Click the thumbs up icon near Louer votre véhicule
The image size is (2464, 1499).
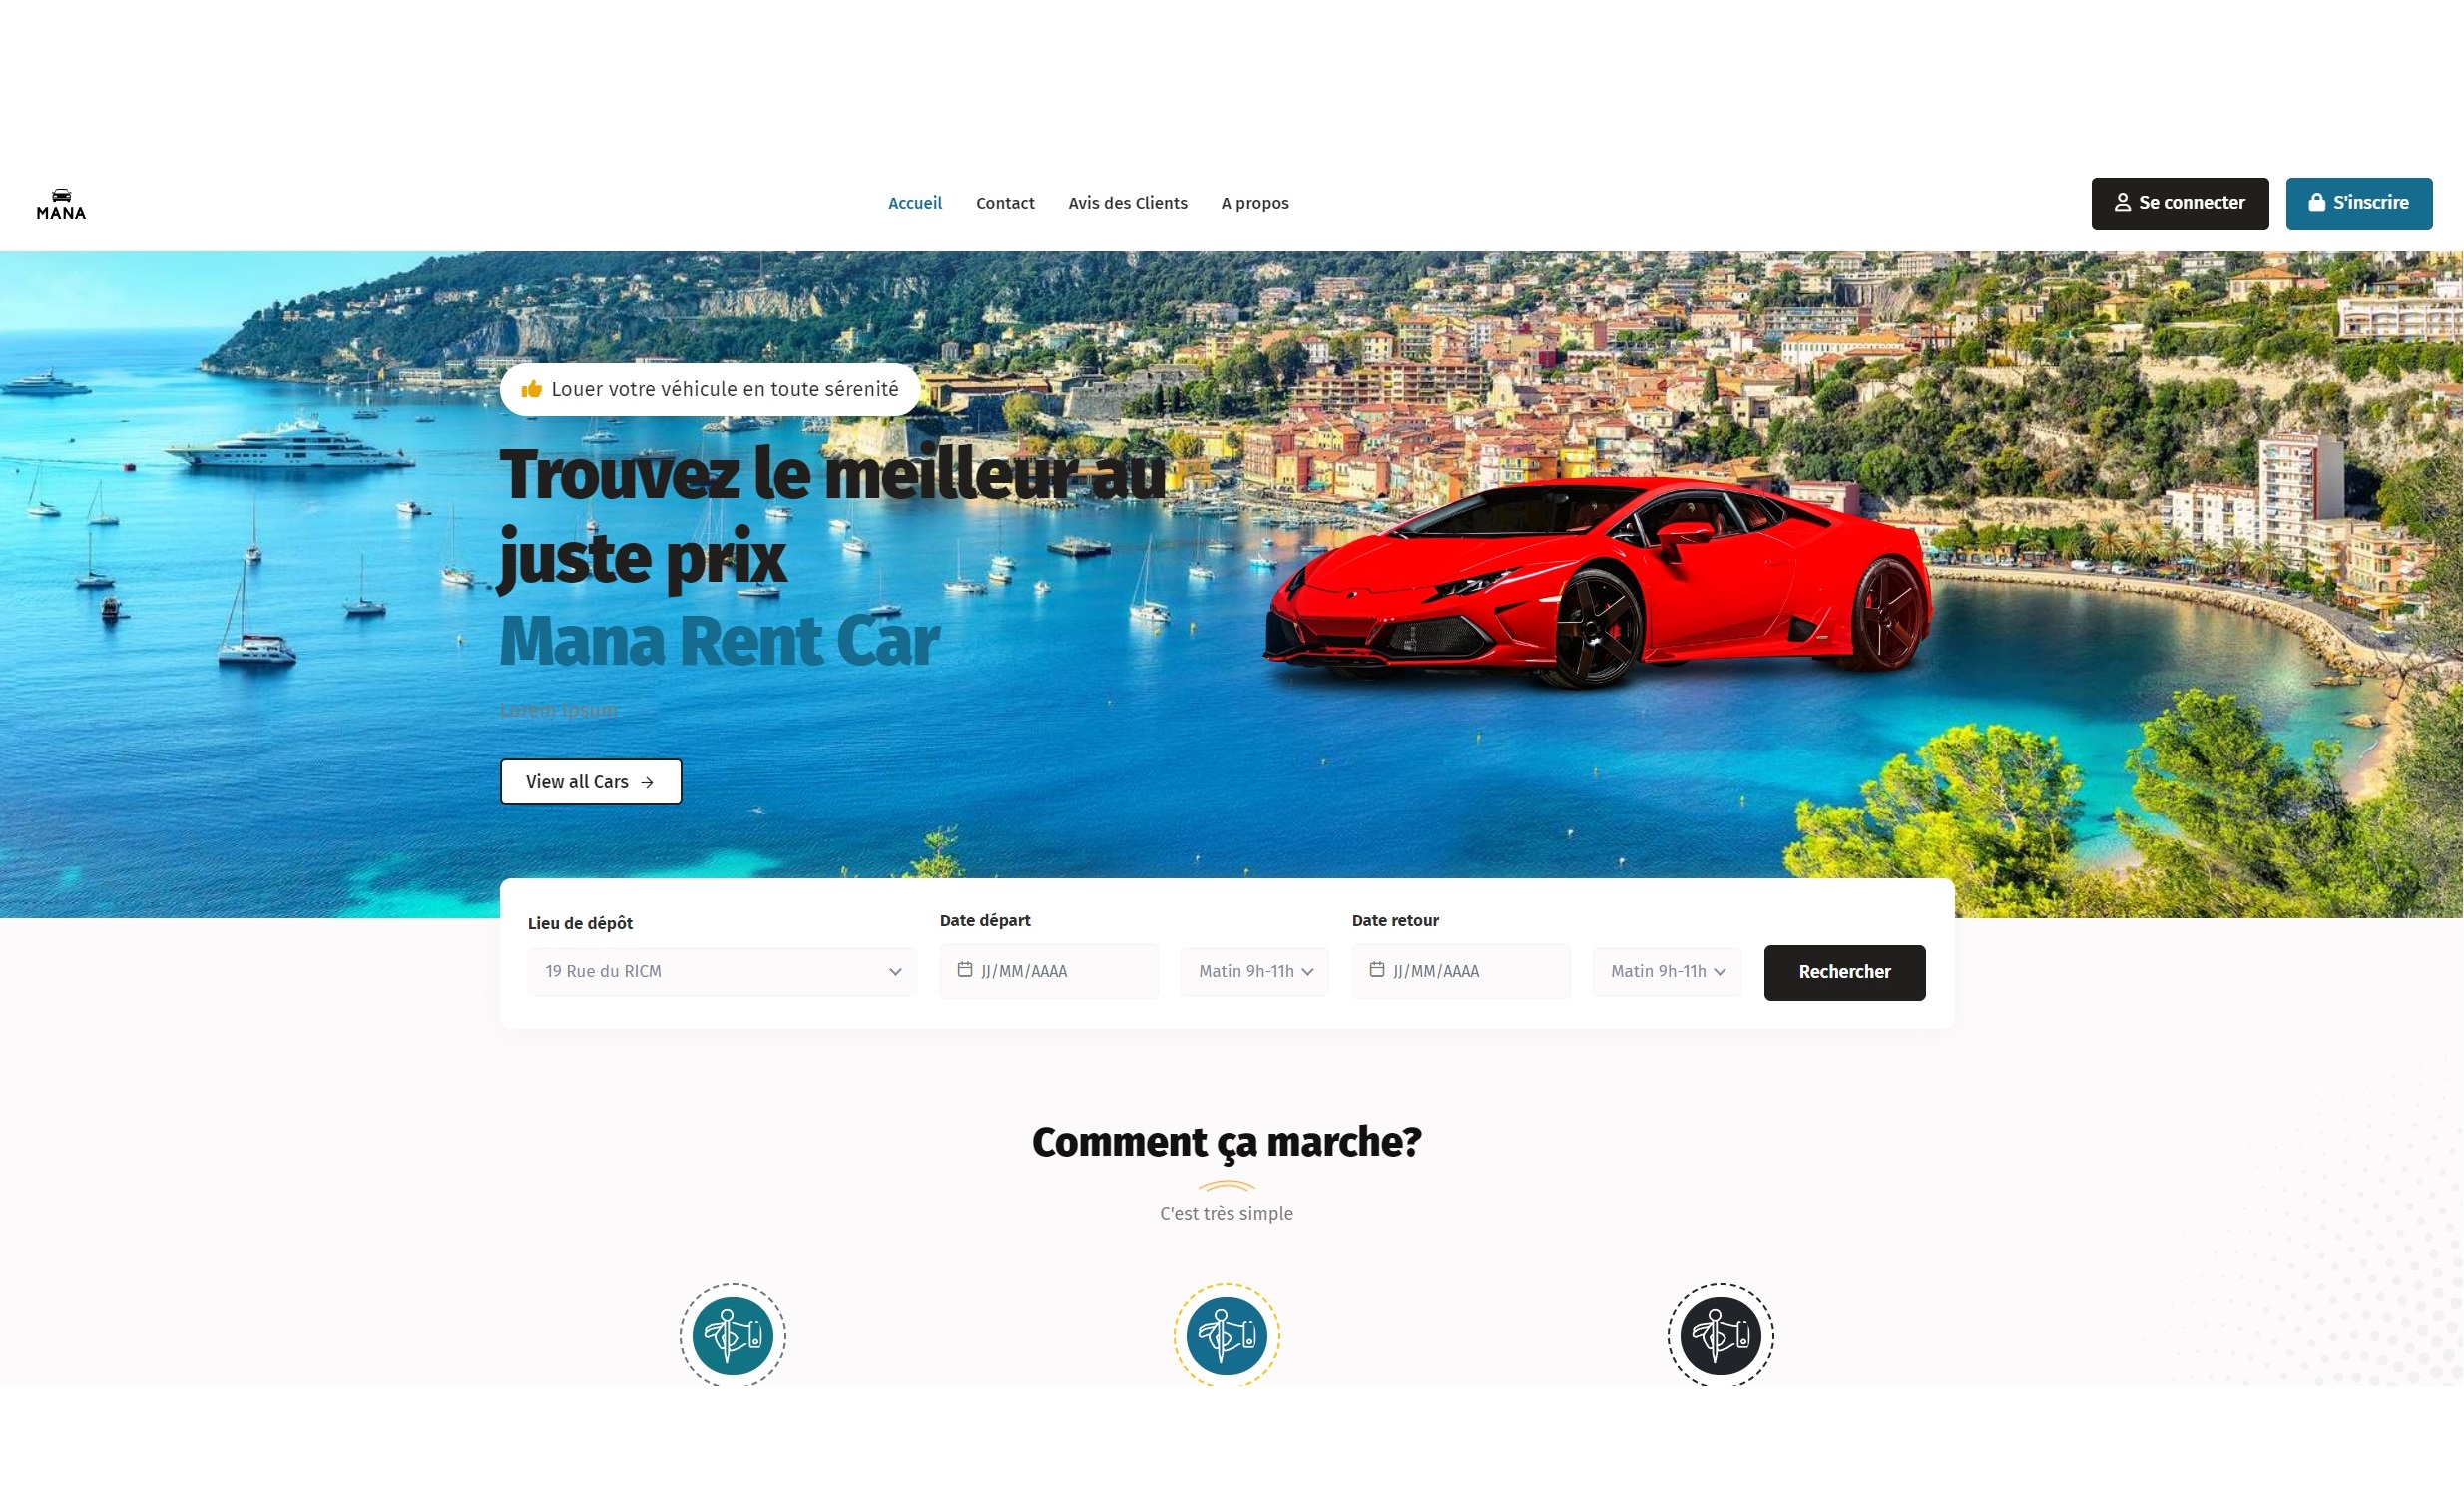click(532, 387)
